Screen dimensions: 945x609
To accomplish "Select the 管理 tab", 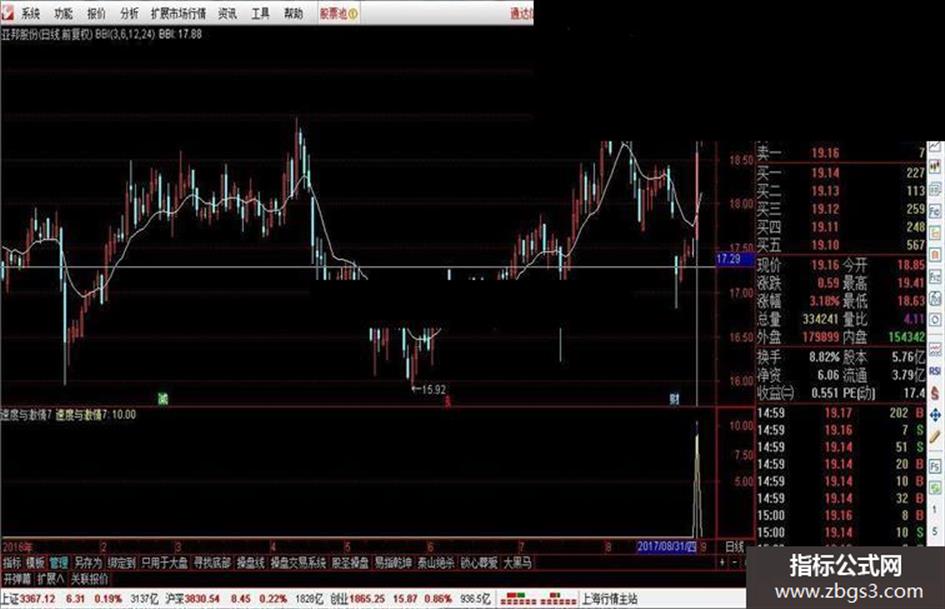I will click(58, 563).
